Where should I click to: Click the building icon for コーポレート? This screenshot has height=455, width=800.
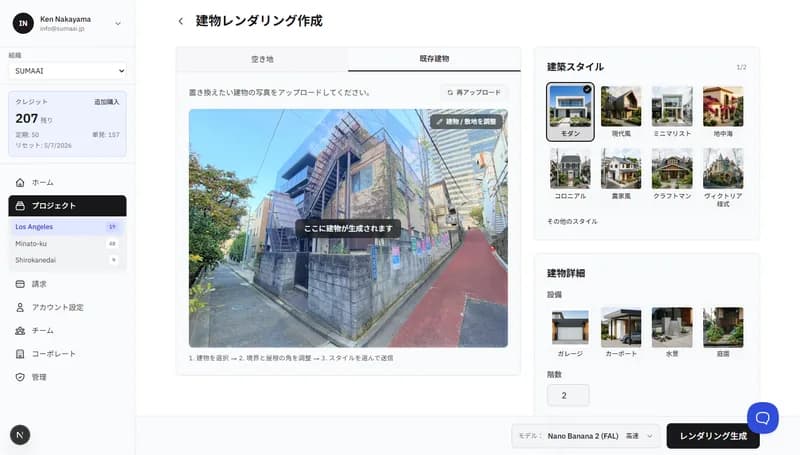(20, 353)
